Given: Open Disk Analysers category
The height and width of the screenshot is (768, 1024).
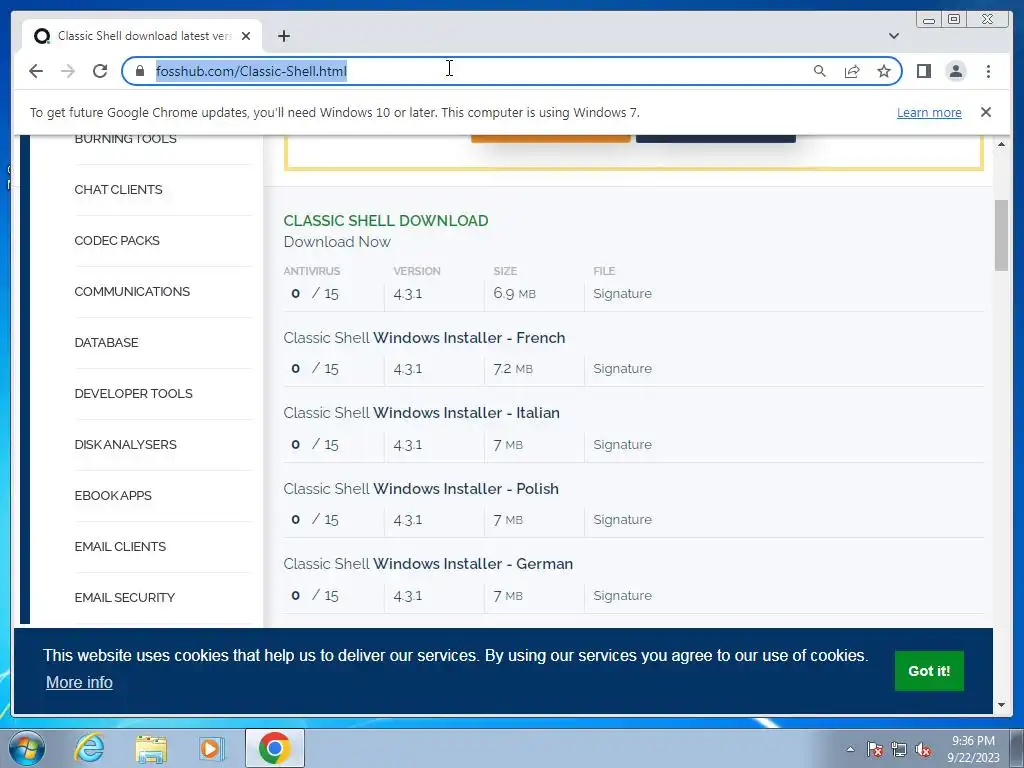Looking at the screenshot, I should 125,444.
